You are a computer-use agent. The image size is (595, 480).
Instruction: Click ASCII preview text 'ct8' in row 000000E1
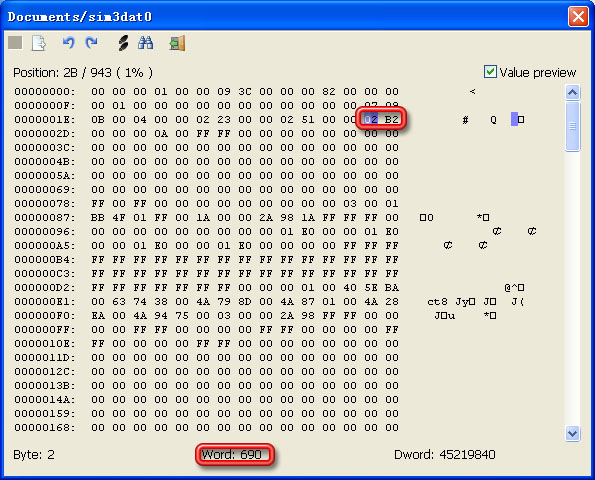pos(437,302)
